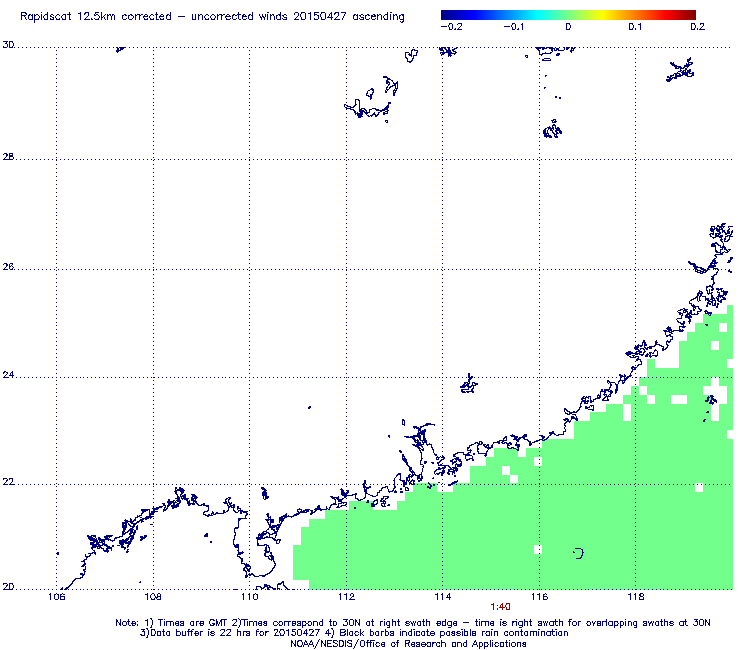The width and height of the screenshot is (740, 650).
Task: Click the 26 latitude axis label
Action: coord(8,267)
